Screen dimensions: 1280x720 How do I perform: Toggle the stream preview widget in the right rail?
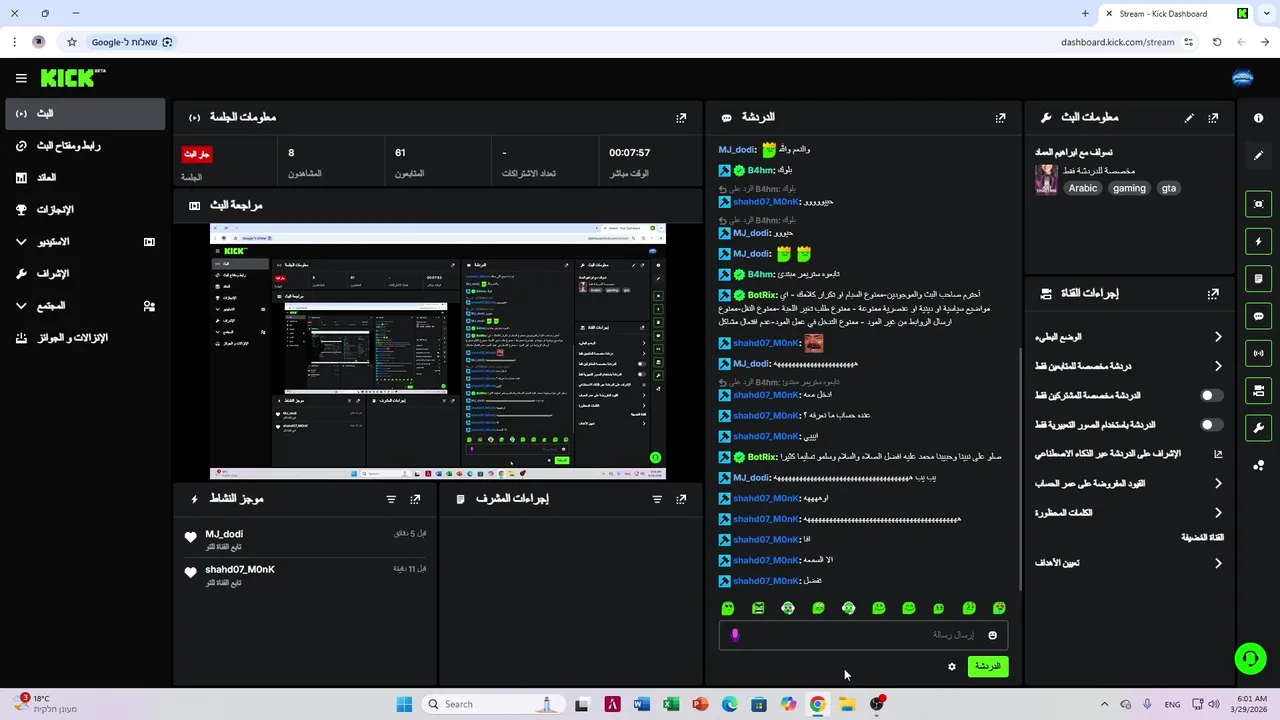click(x=1258, y=204)
